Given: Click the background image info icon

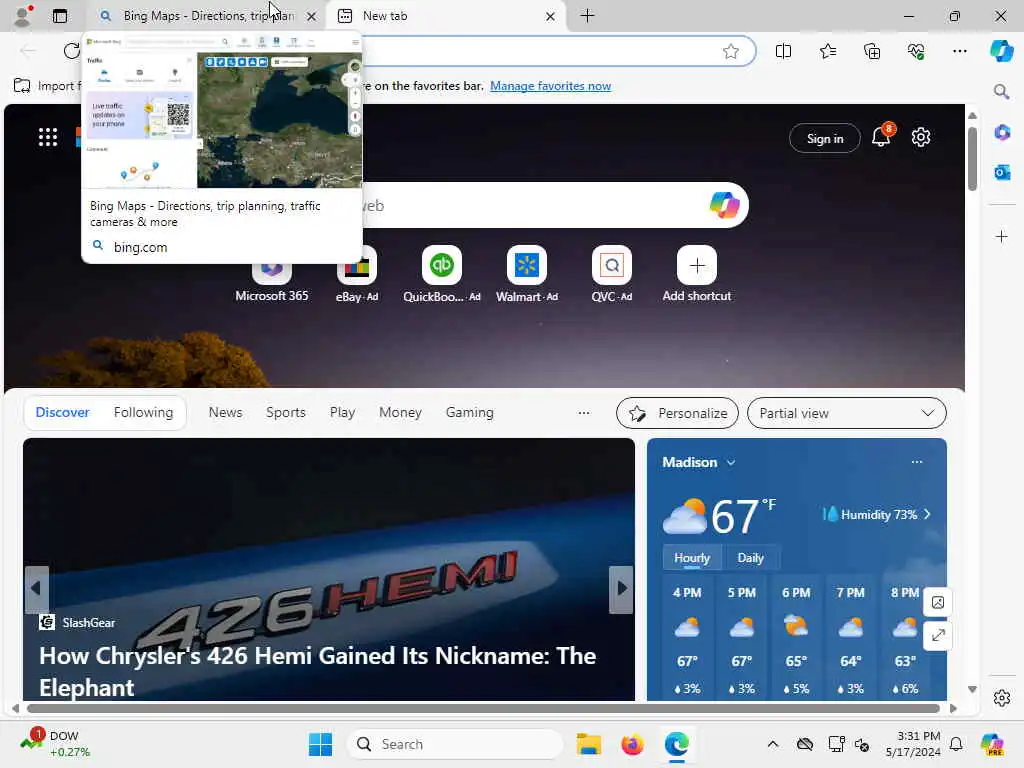Looking at the screenshot, I should coord(937,602).
